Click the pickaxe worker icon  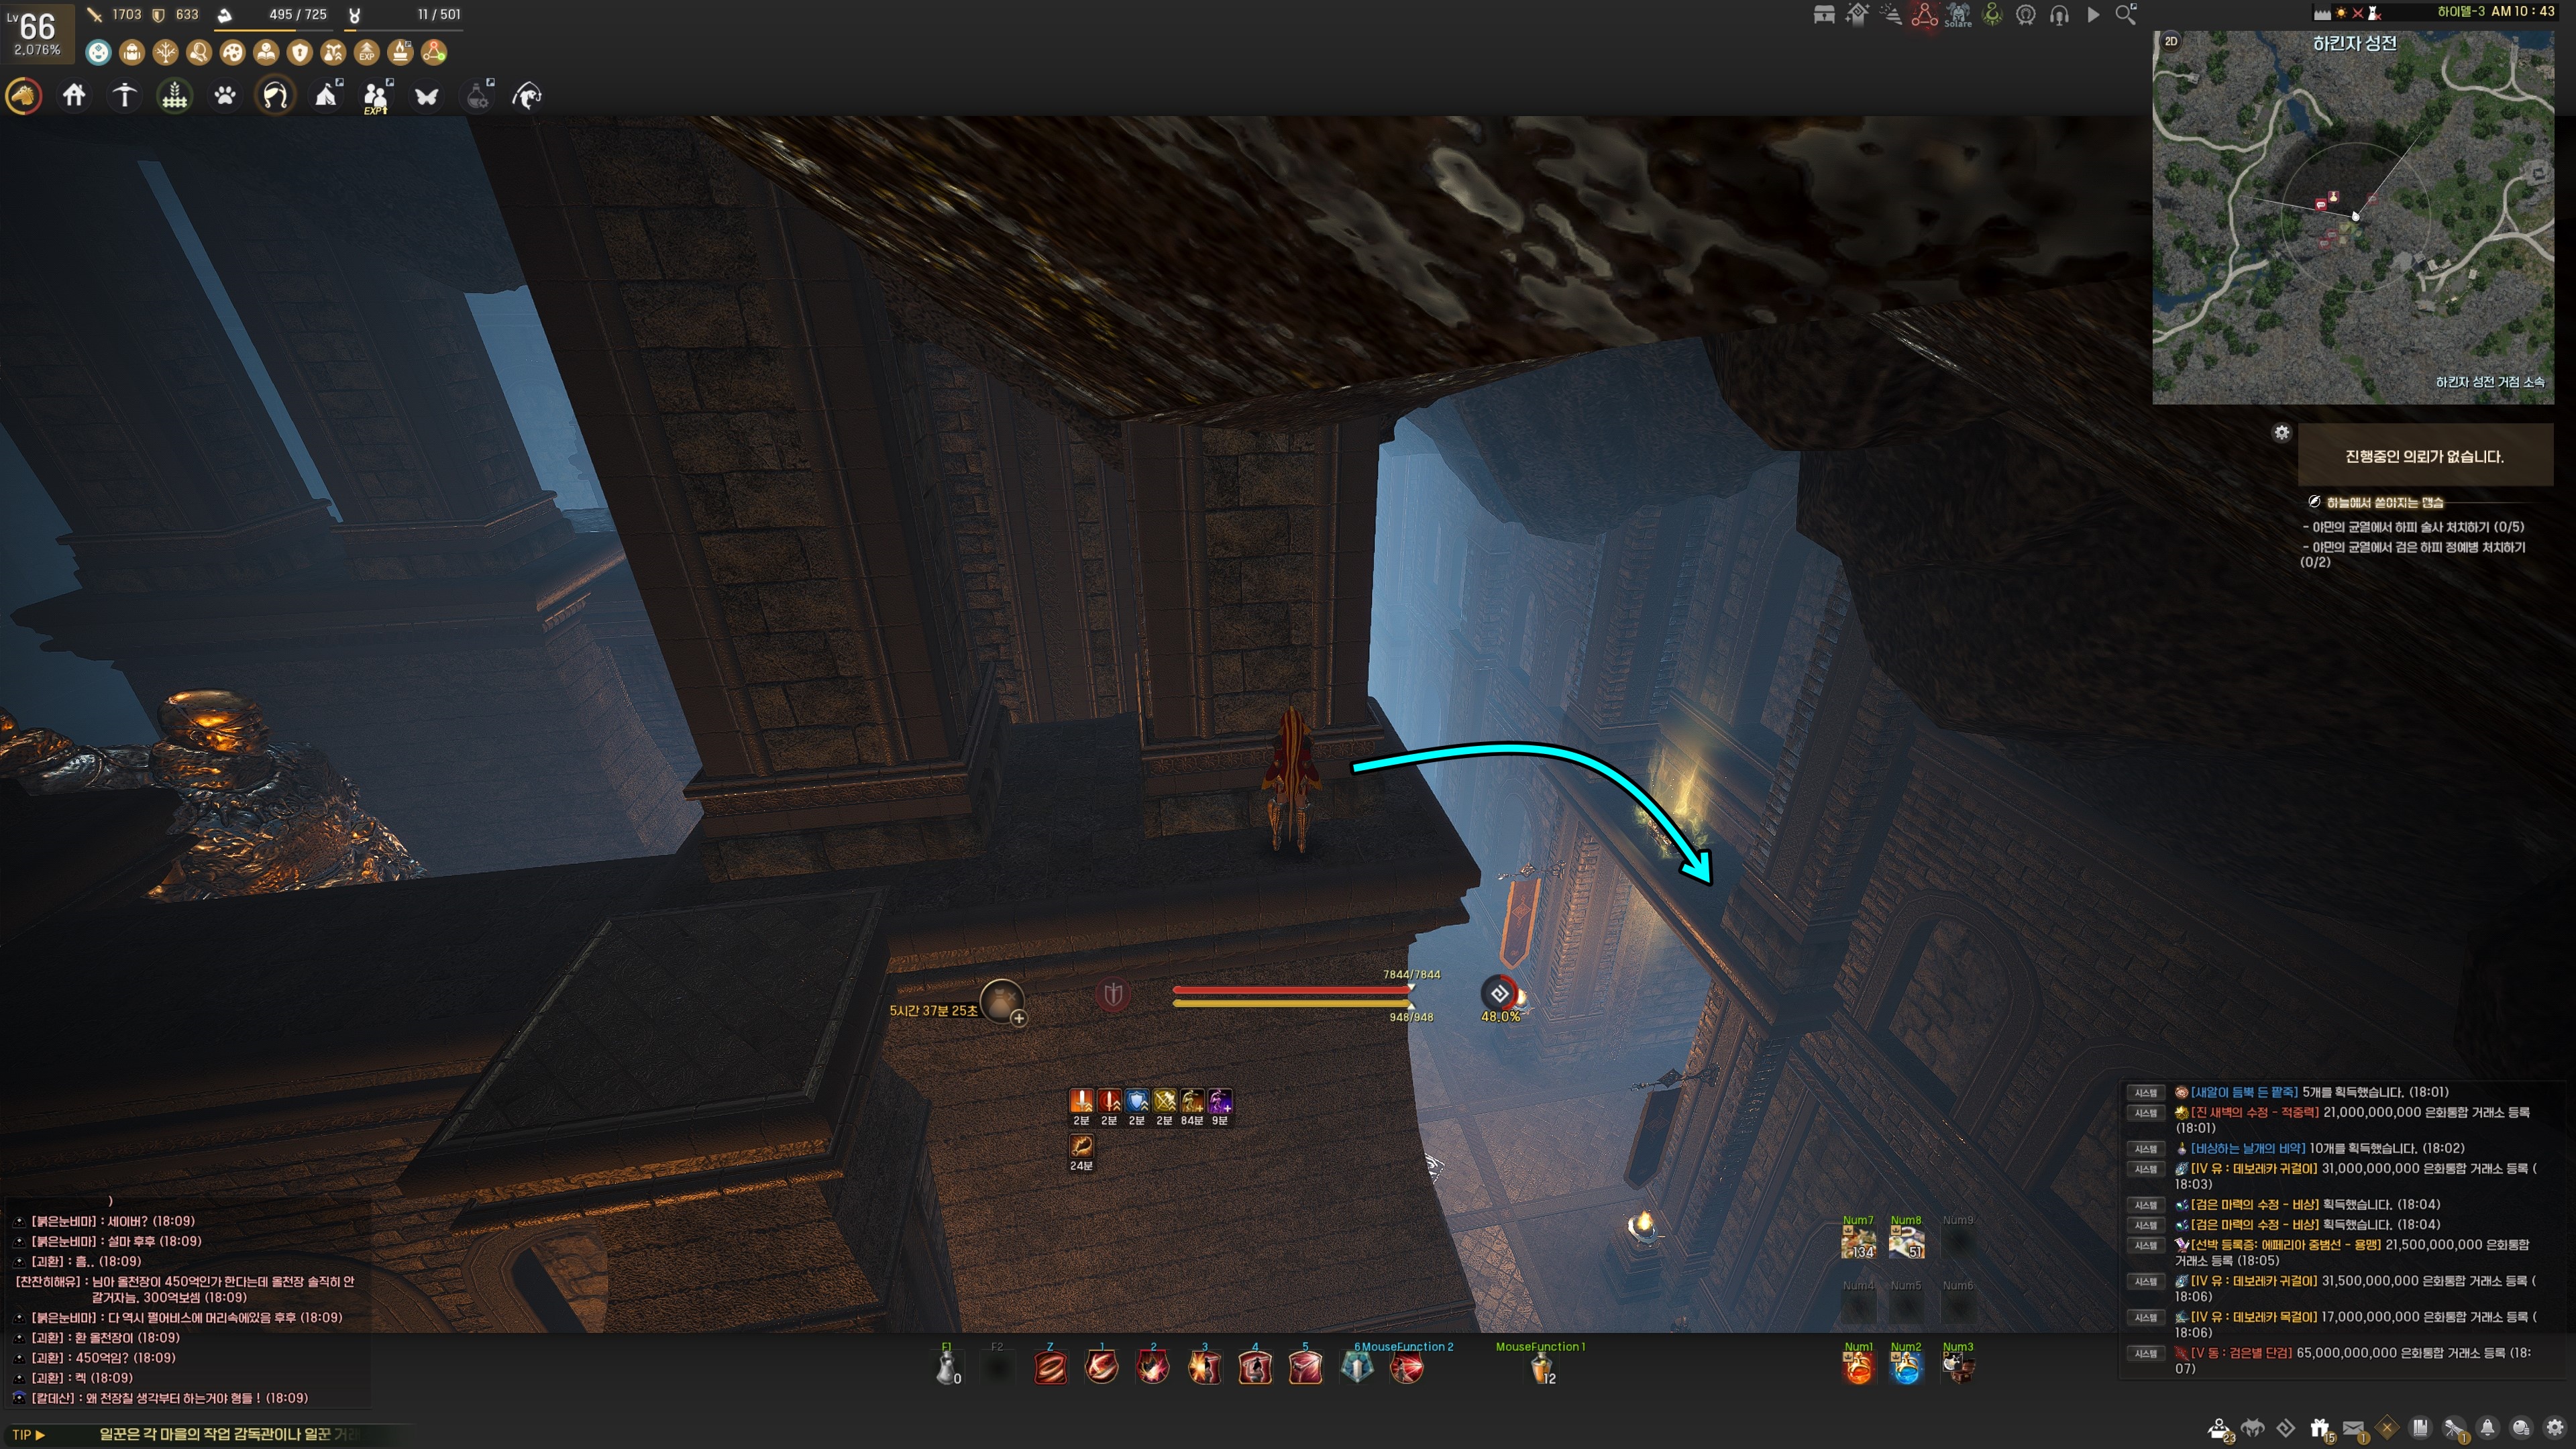tap(124, 96)
